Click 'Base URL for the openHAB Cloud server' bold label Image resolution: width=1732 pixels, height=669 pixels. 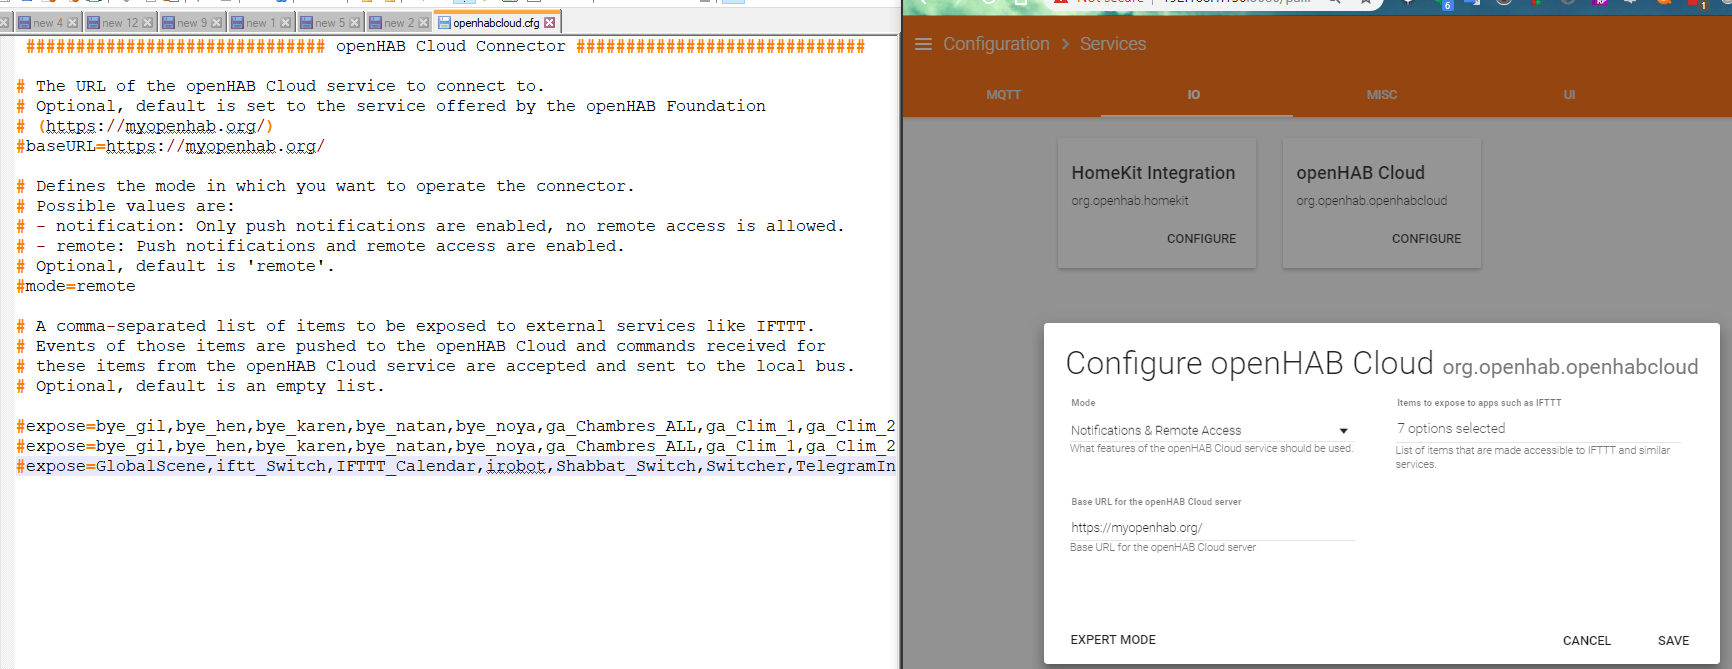tap(1156, 502)
